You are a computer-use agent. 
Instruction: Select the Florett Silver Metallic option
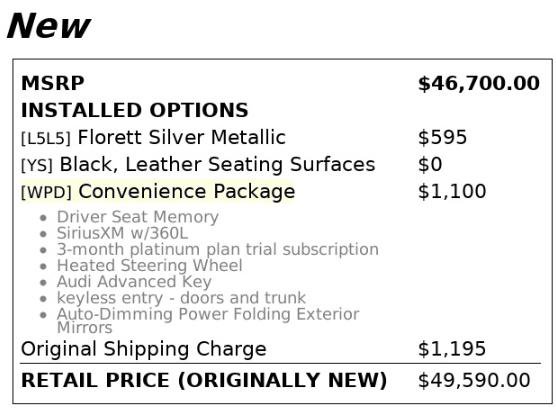182,137
